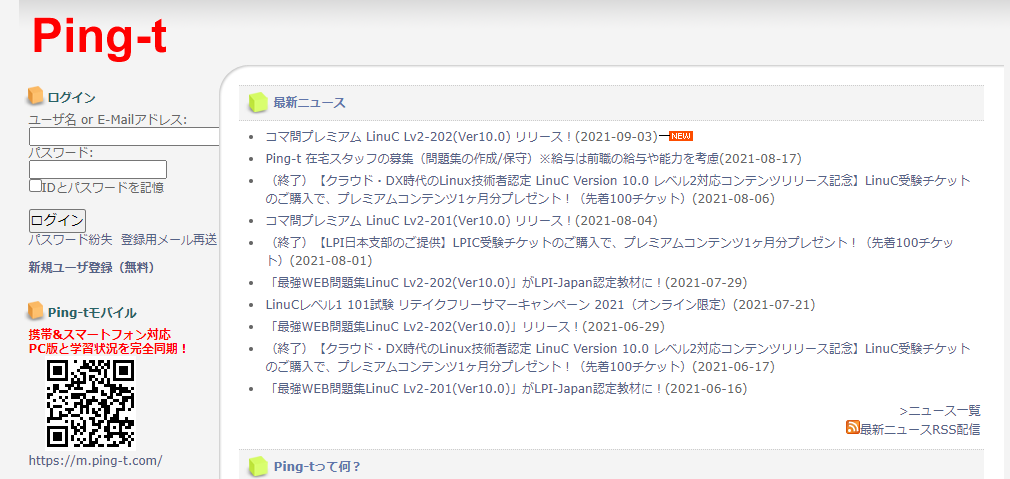Open the （終了）LinuC受験チケット news dated 2021-06-17

pyautogui.click(x=618, y=357)
